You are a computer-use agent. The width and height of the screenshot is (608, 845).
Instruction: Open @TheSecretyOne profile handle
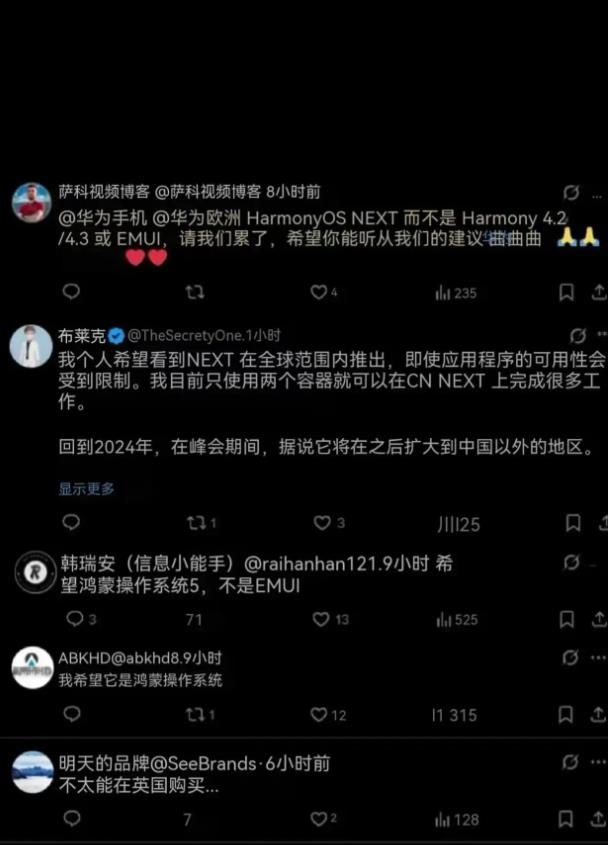click(x=185, y=336)
